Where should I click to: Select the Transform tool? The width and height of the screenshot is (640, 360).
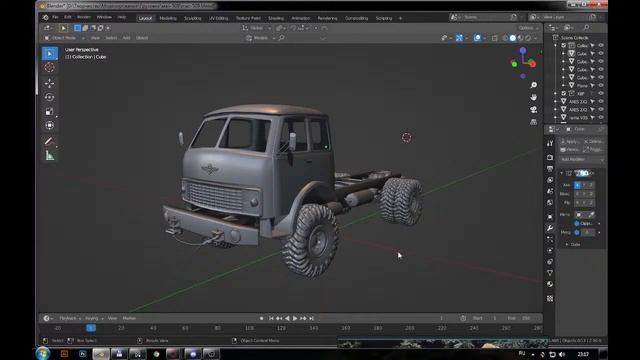49,125
